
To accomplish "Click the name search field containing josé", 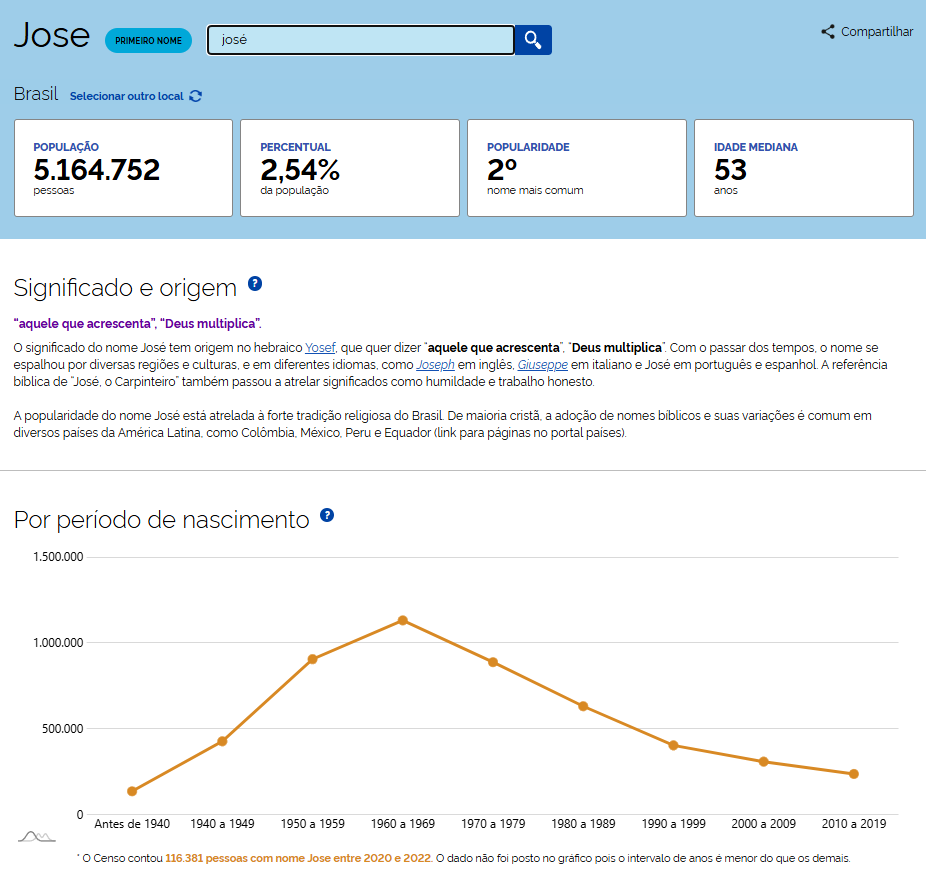I will 360,40.
